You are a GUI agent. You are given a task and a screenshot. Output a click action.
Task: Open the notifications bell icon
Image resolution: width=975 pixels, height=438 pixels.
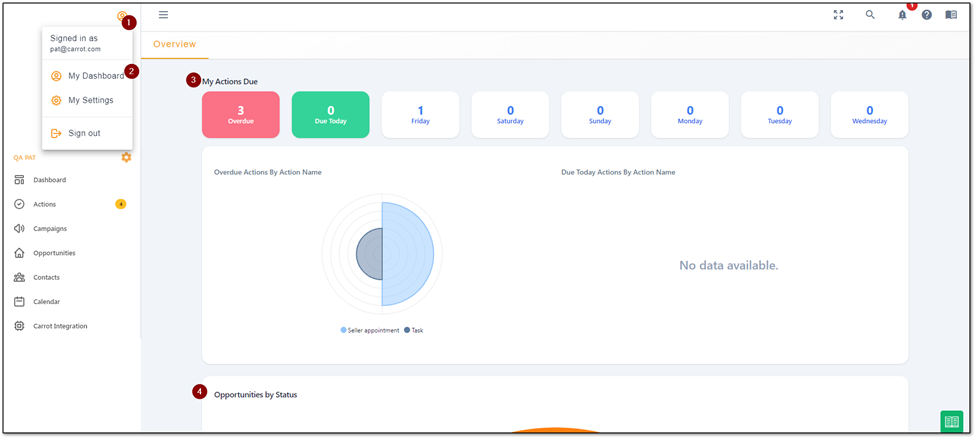pos(902,15)
